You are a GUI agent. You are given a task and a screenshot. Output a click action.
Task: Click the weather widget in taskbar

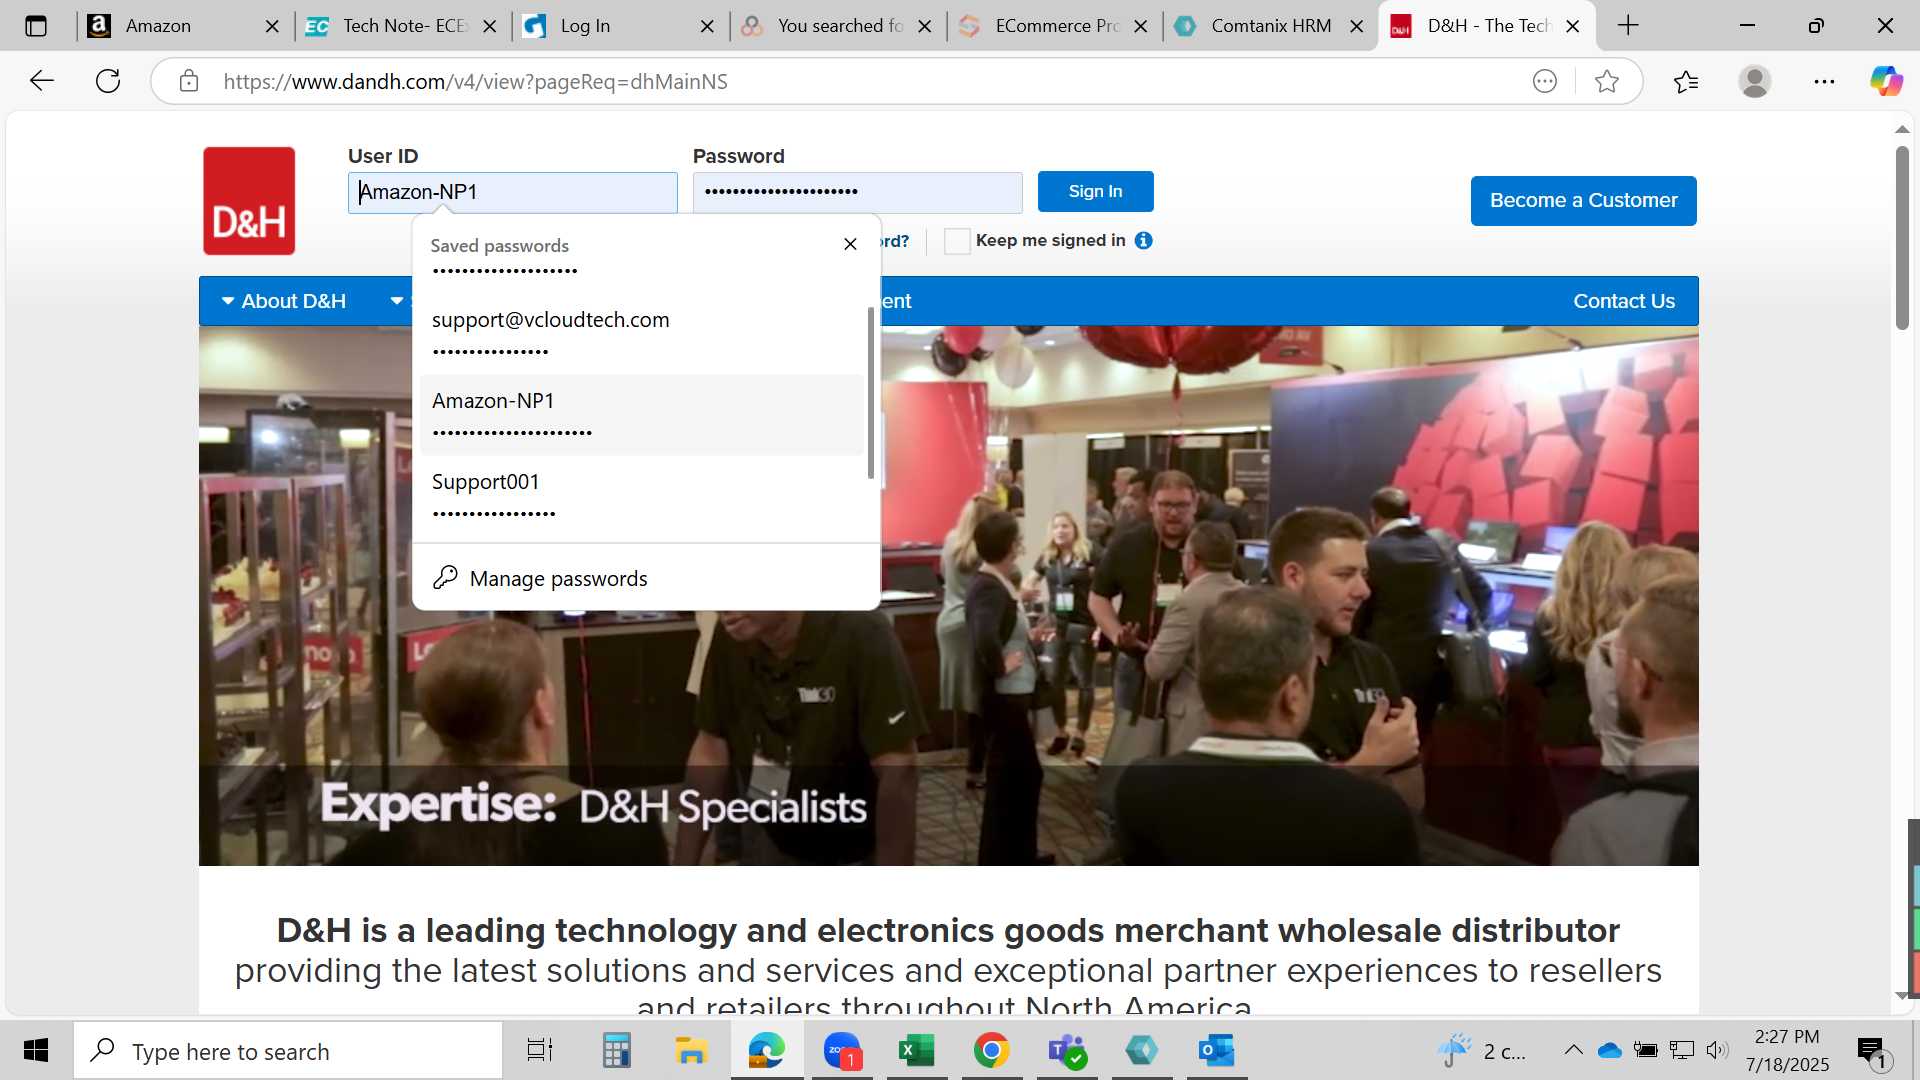[x=1483, y=1051]
